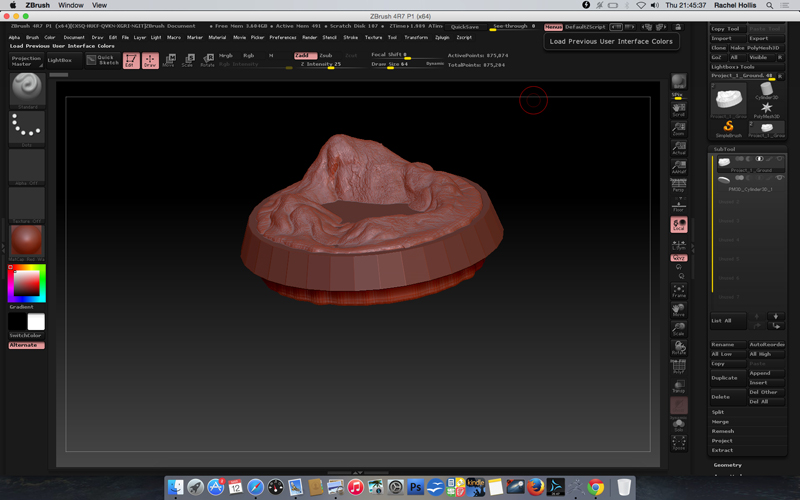Select the right-shelf Rotate view icon
This screenshot has width=800, height=500.
click(679, 348)
